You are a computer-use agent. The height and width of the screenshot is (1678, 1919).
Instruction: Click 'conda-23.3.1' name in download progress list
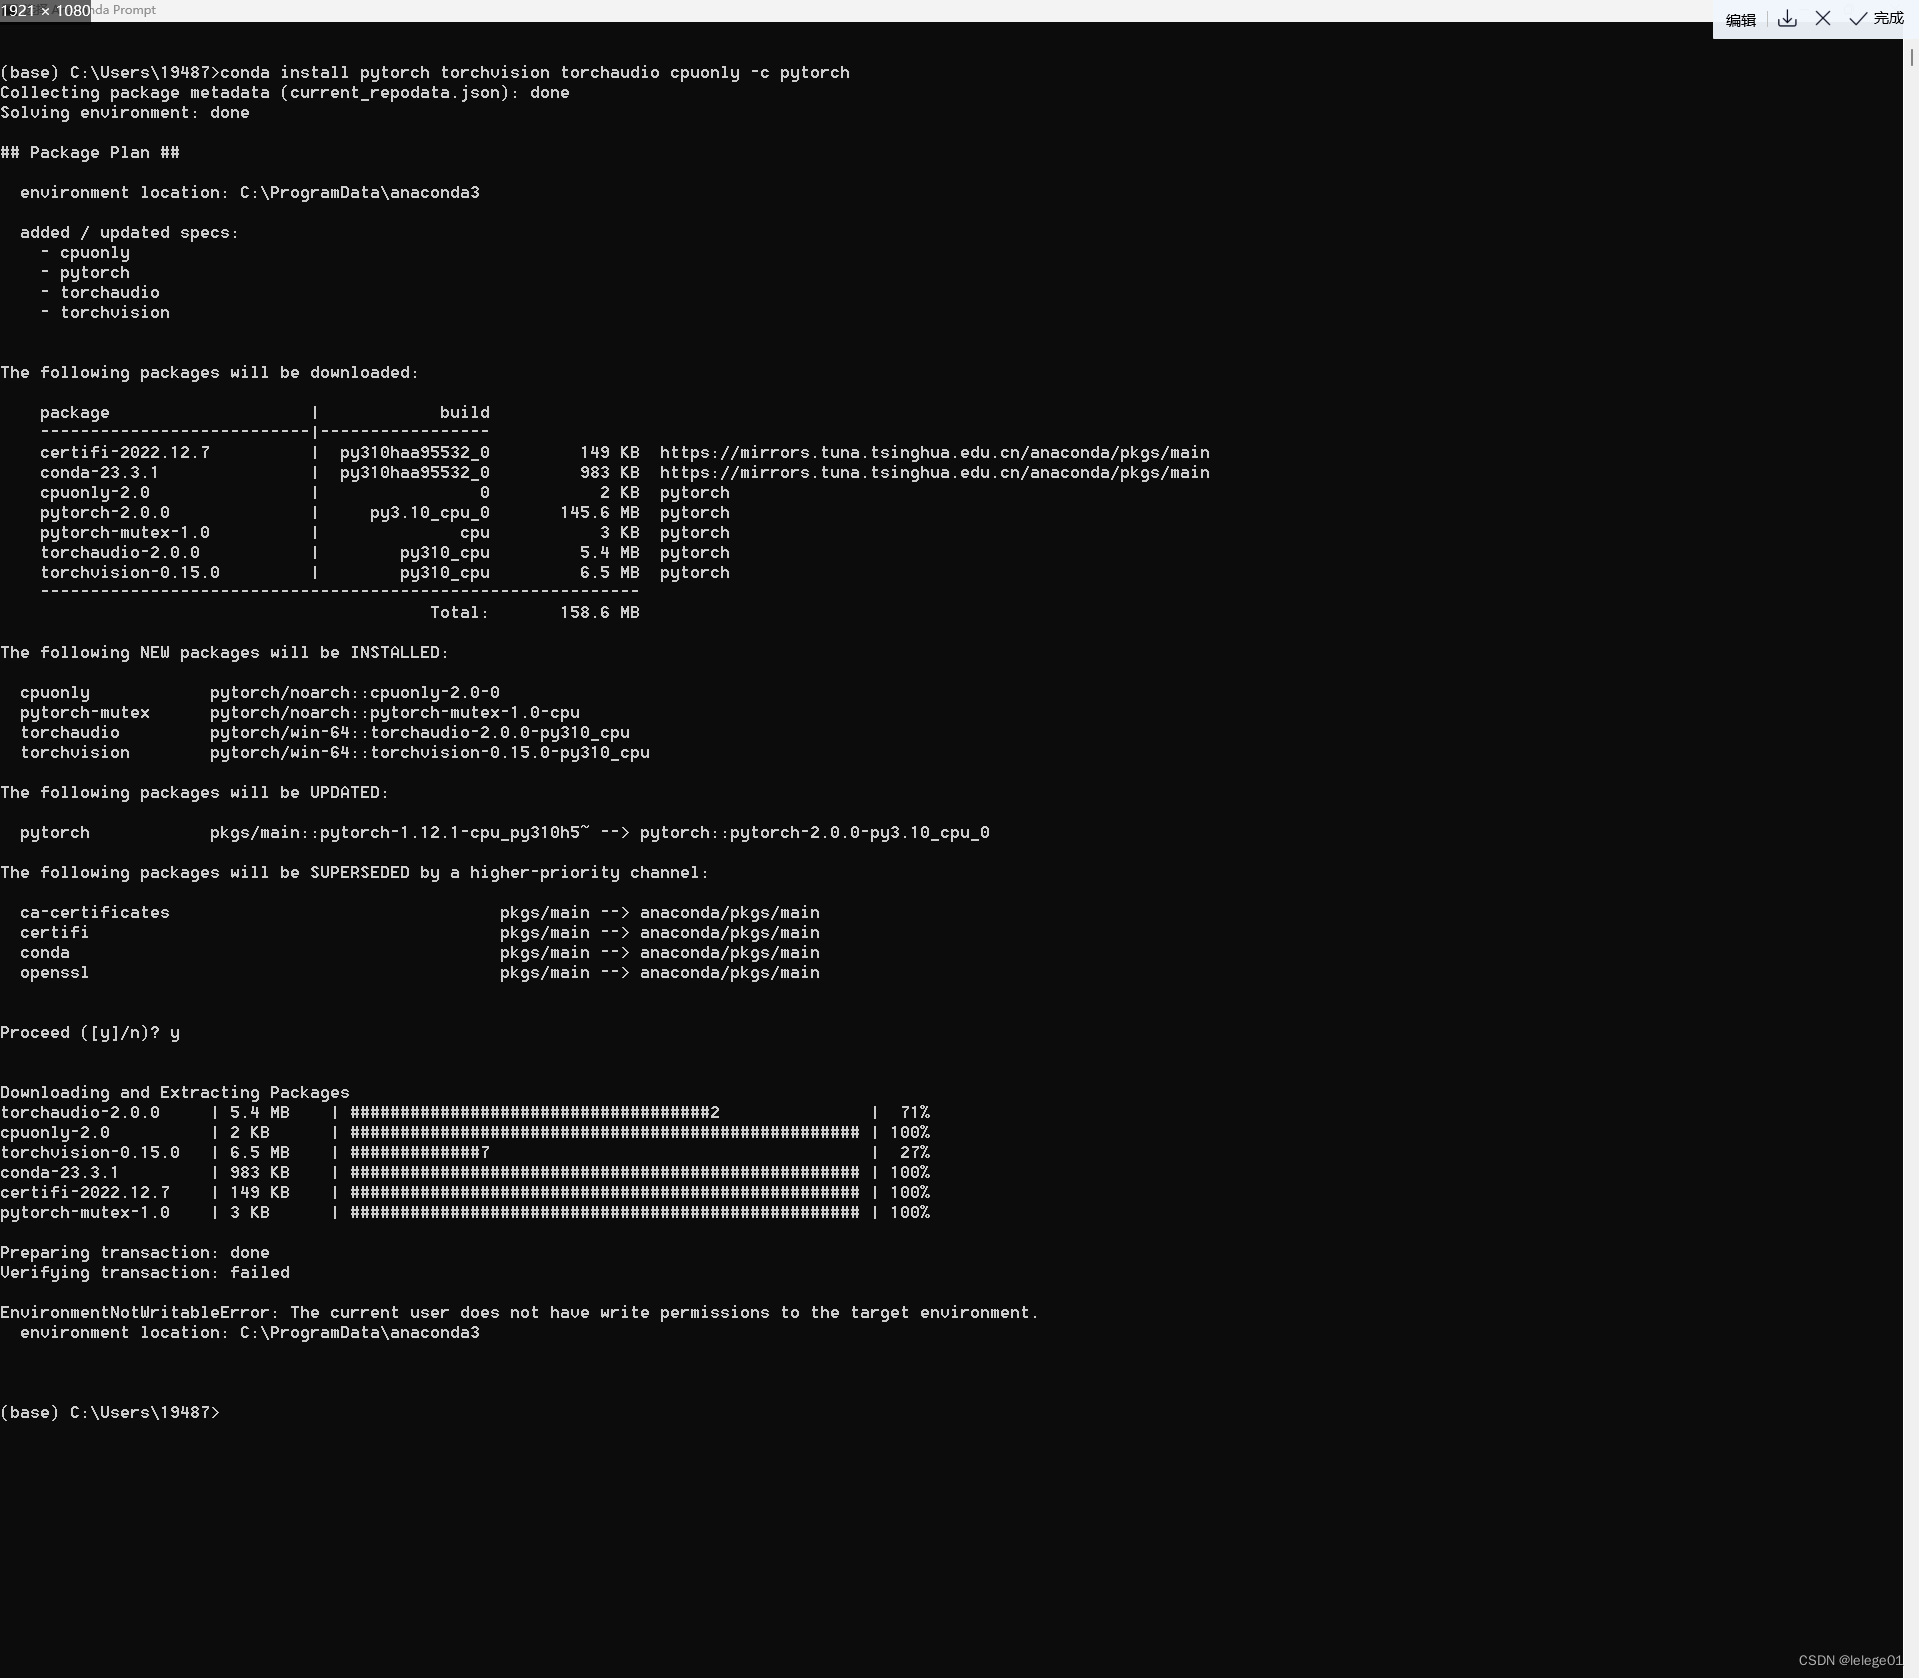pos(60,1172)
